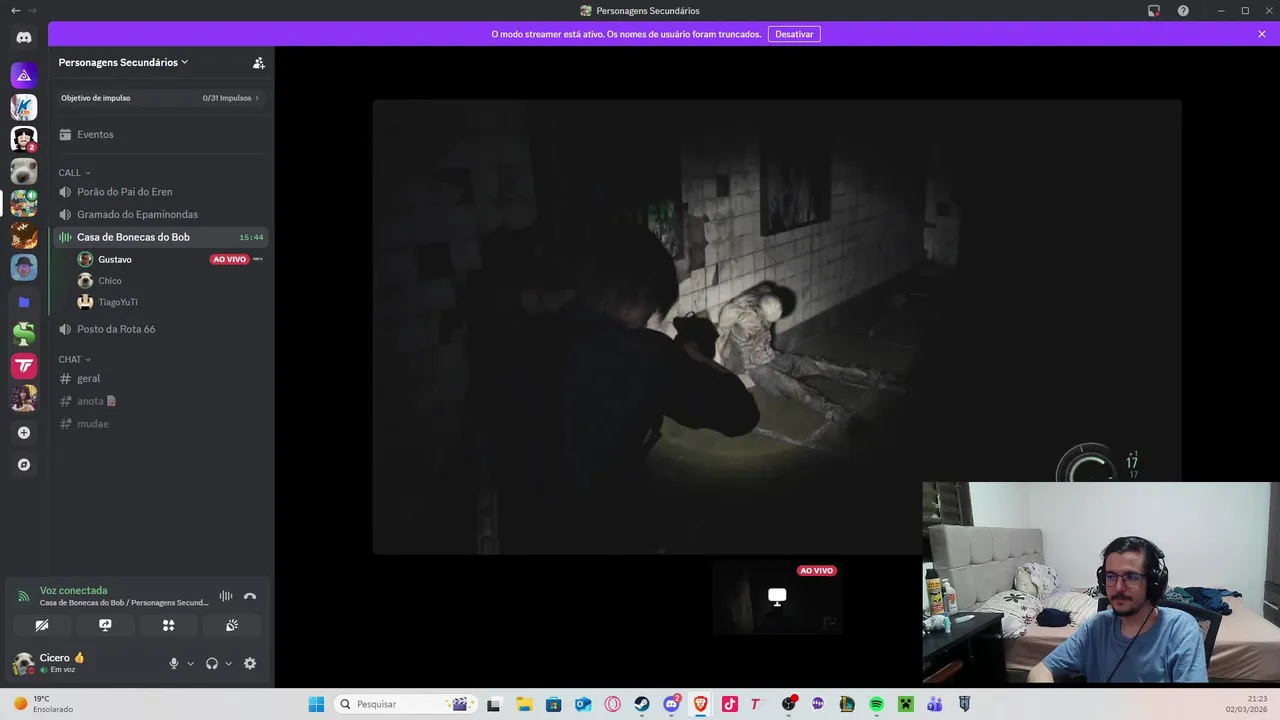Open Spotify from taskbar
The width and height of the screenshot is (1280, 720).
(x=876, y=704)
